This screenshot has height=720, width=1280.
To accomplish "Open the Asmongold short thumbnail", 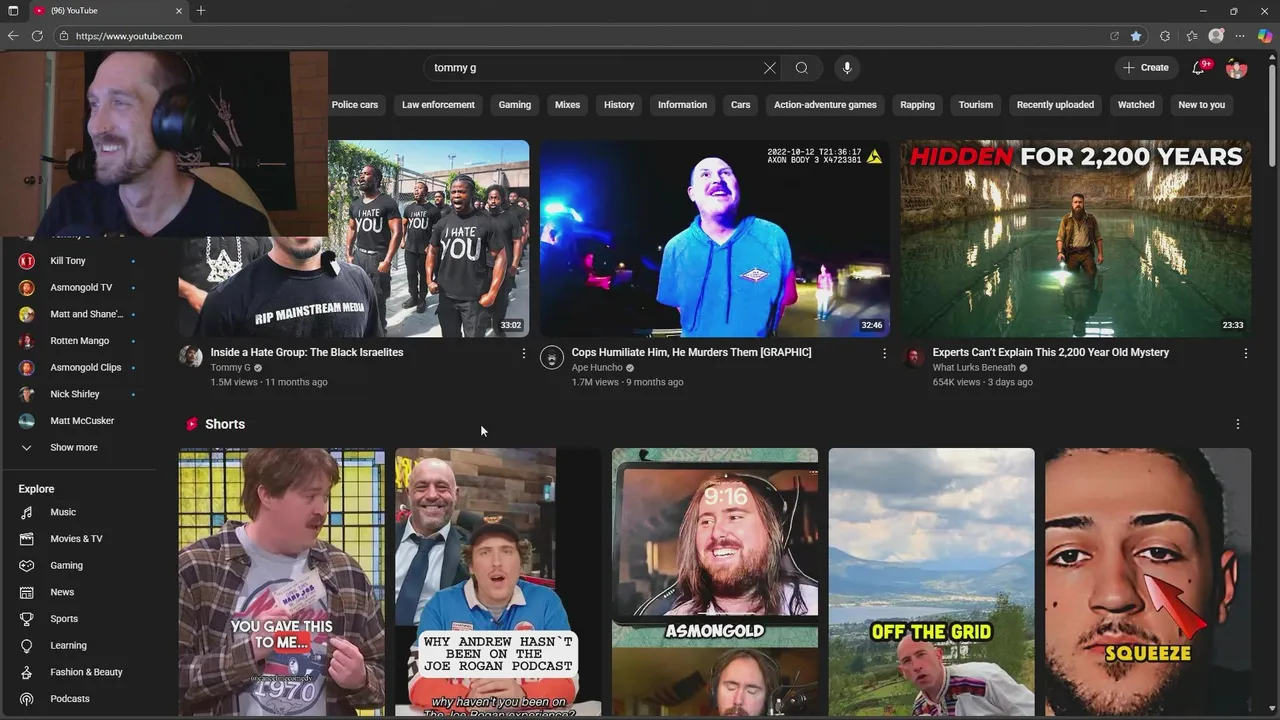I will pyautogui.click(x=715, y=583).
